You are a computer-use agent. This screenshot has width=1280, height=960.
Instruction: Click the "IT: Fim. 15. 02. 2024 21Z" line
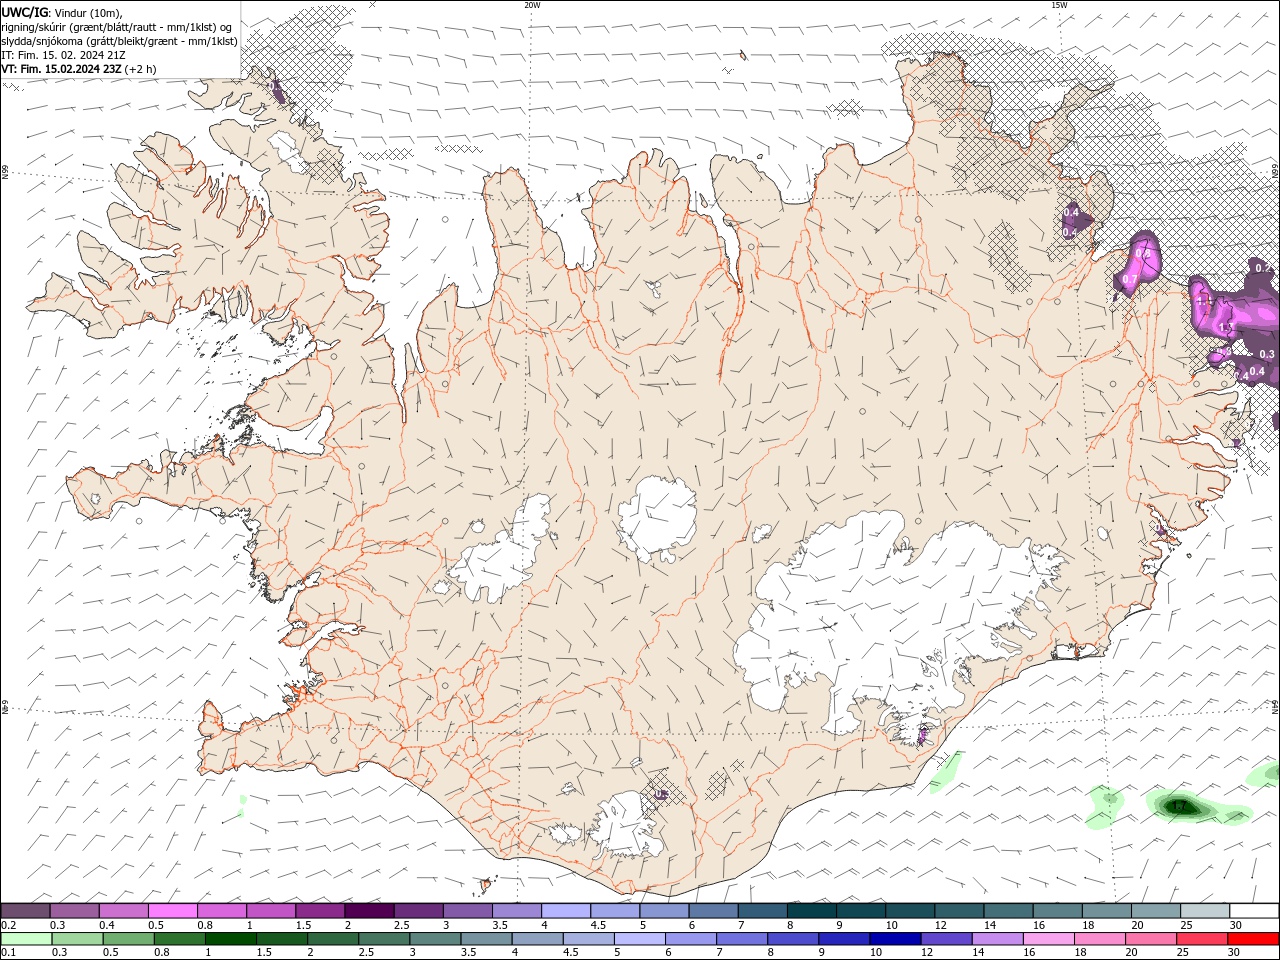point(63,55)
